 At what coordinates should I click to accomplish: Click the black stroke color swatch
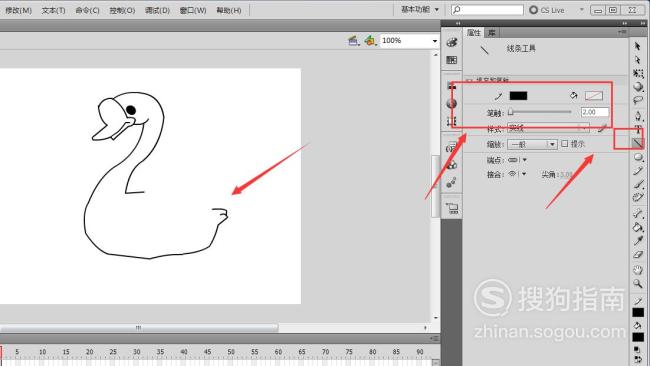pyautogui.click(x=518, y=96)
